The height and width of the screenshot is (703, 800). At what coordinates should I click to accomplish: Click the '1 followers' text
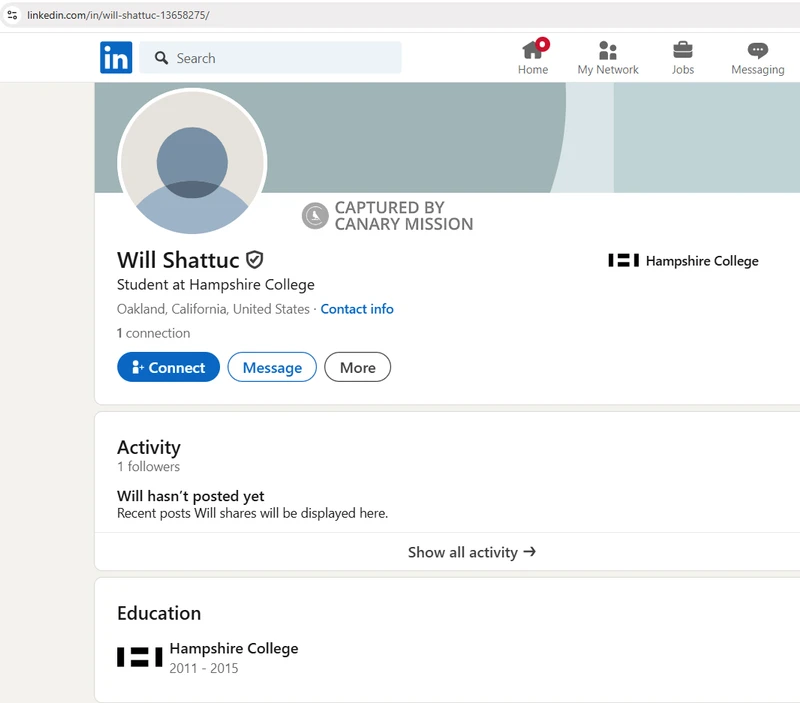pyautogui.click(x=148, y=466)
